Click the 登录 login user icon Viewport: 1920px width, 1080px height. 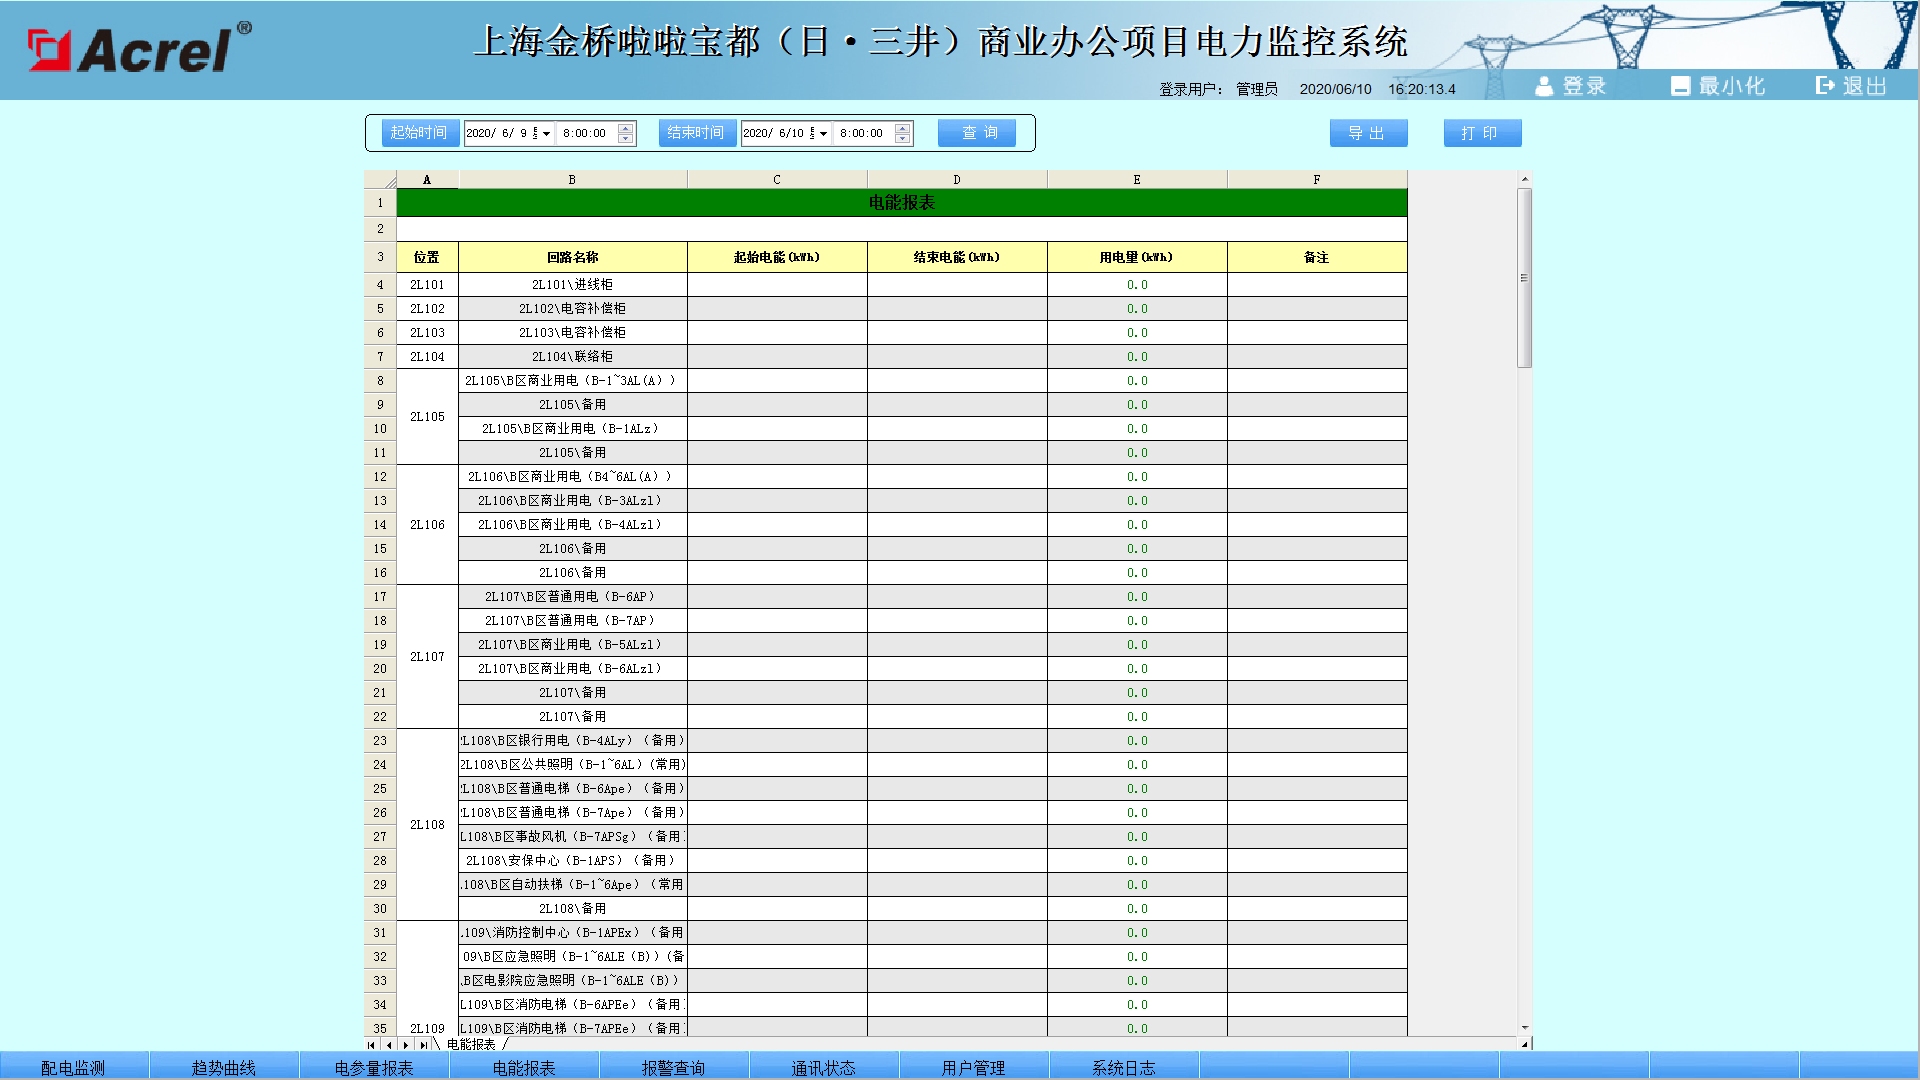click(x=1544, y=86)
